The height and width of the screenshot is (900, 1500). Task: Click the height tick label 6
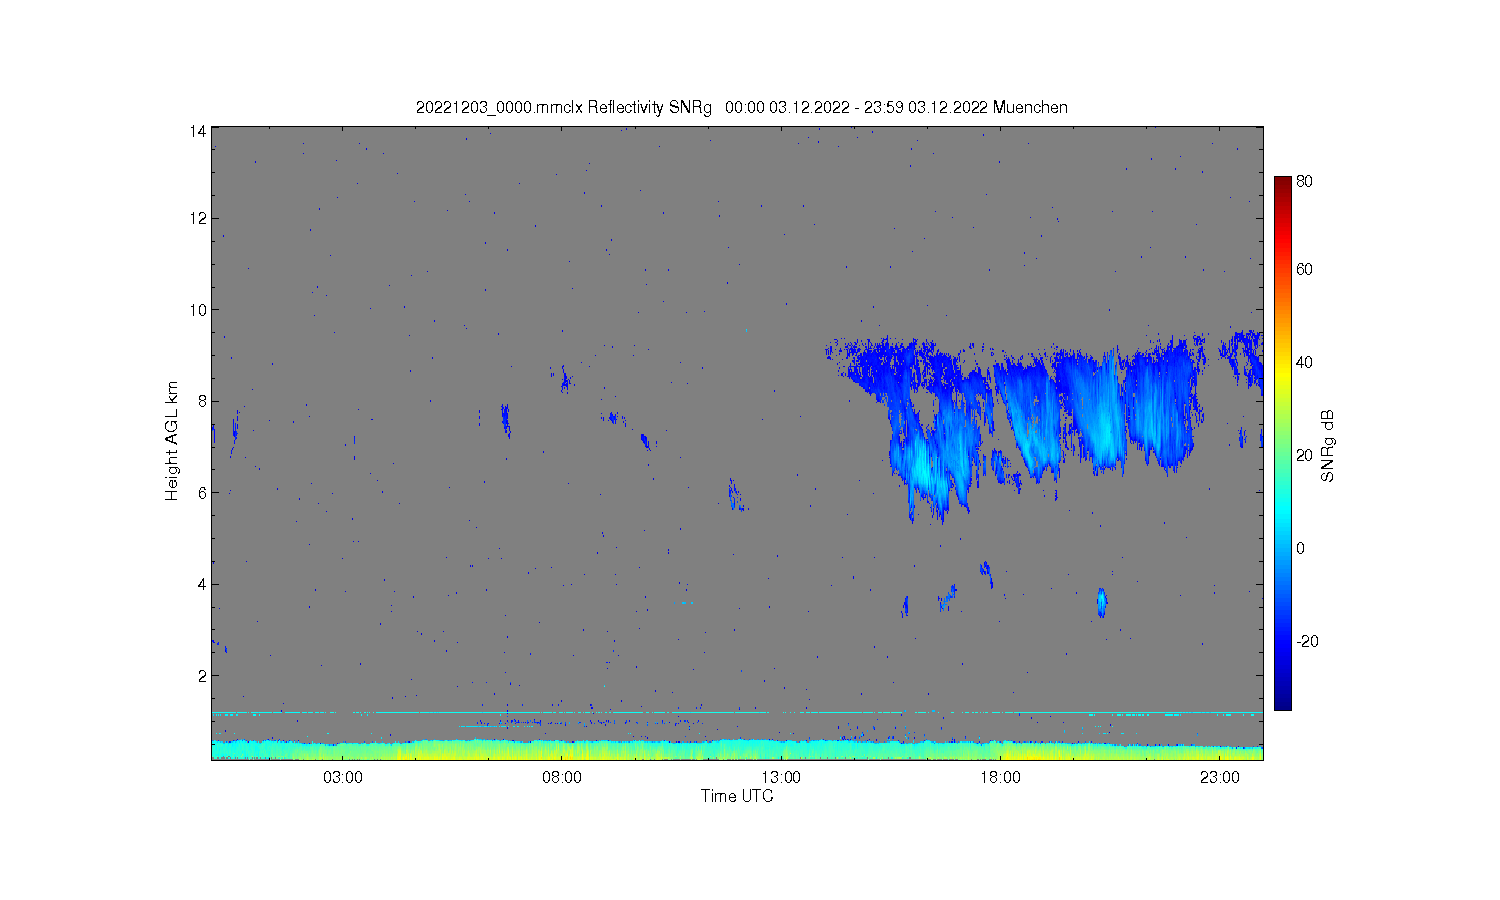(202, 492)
